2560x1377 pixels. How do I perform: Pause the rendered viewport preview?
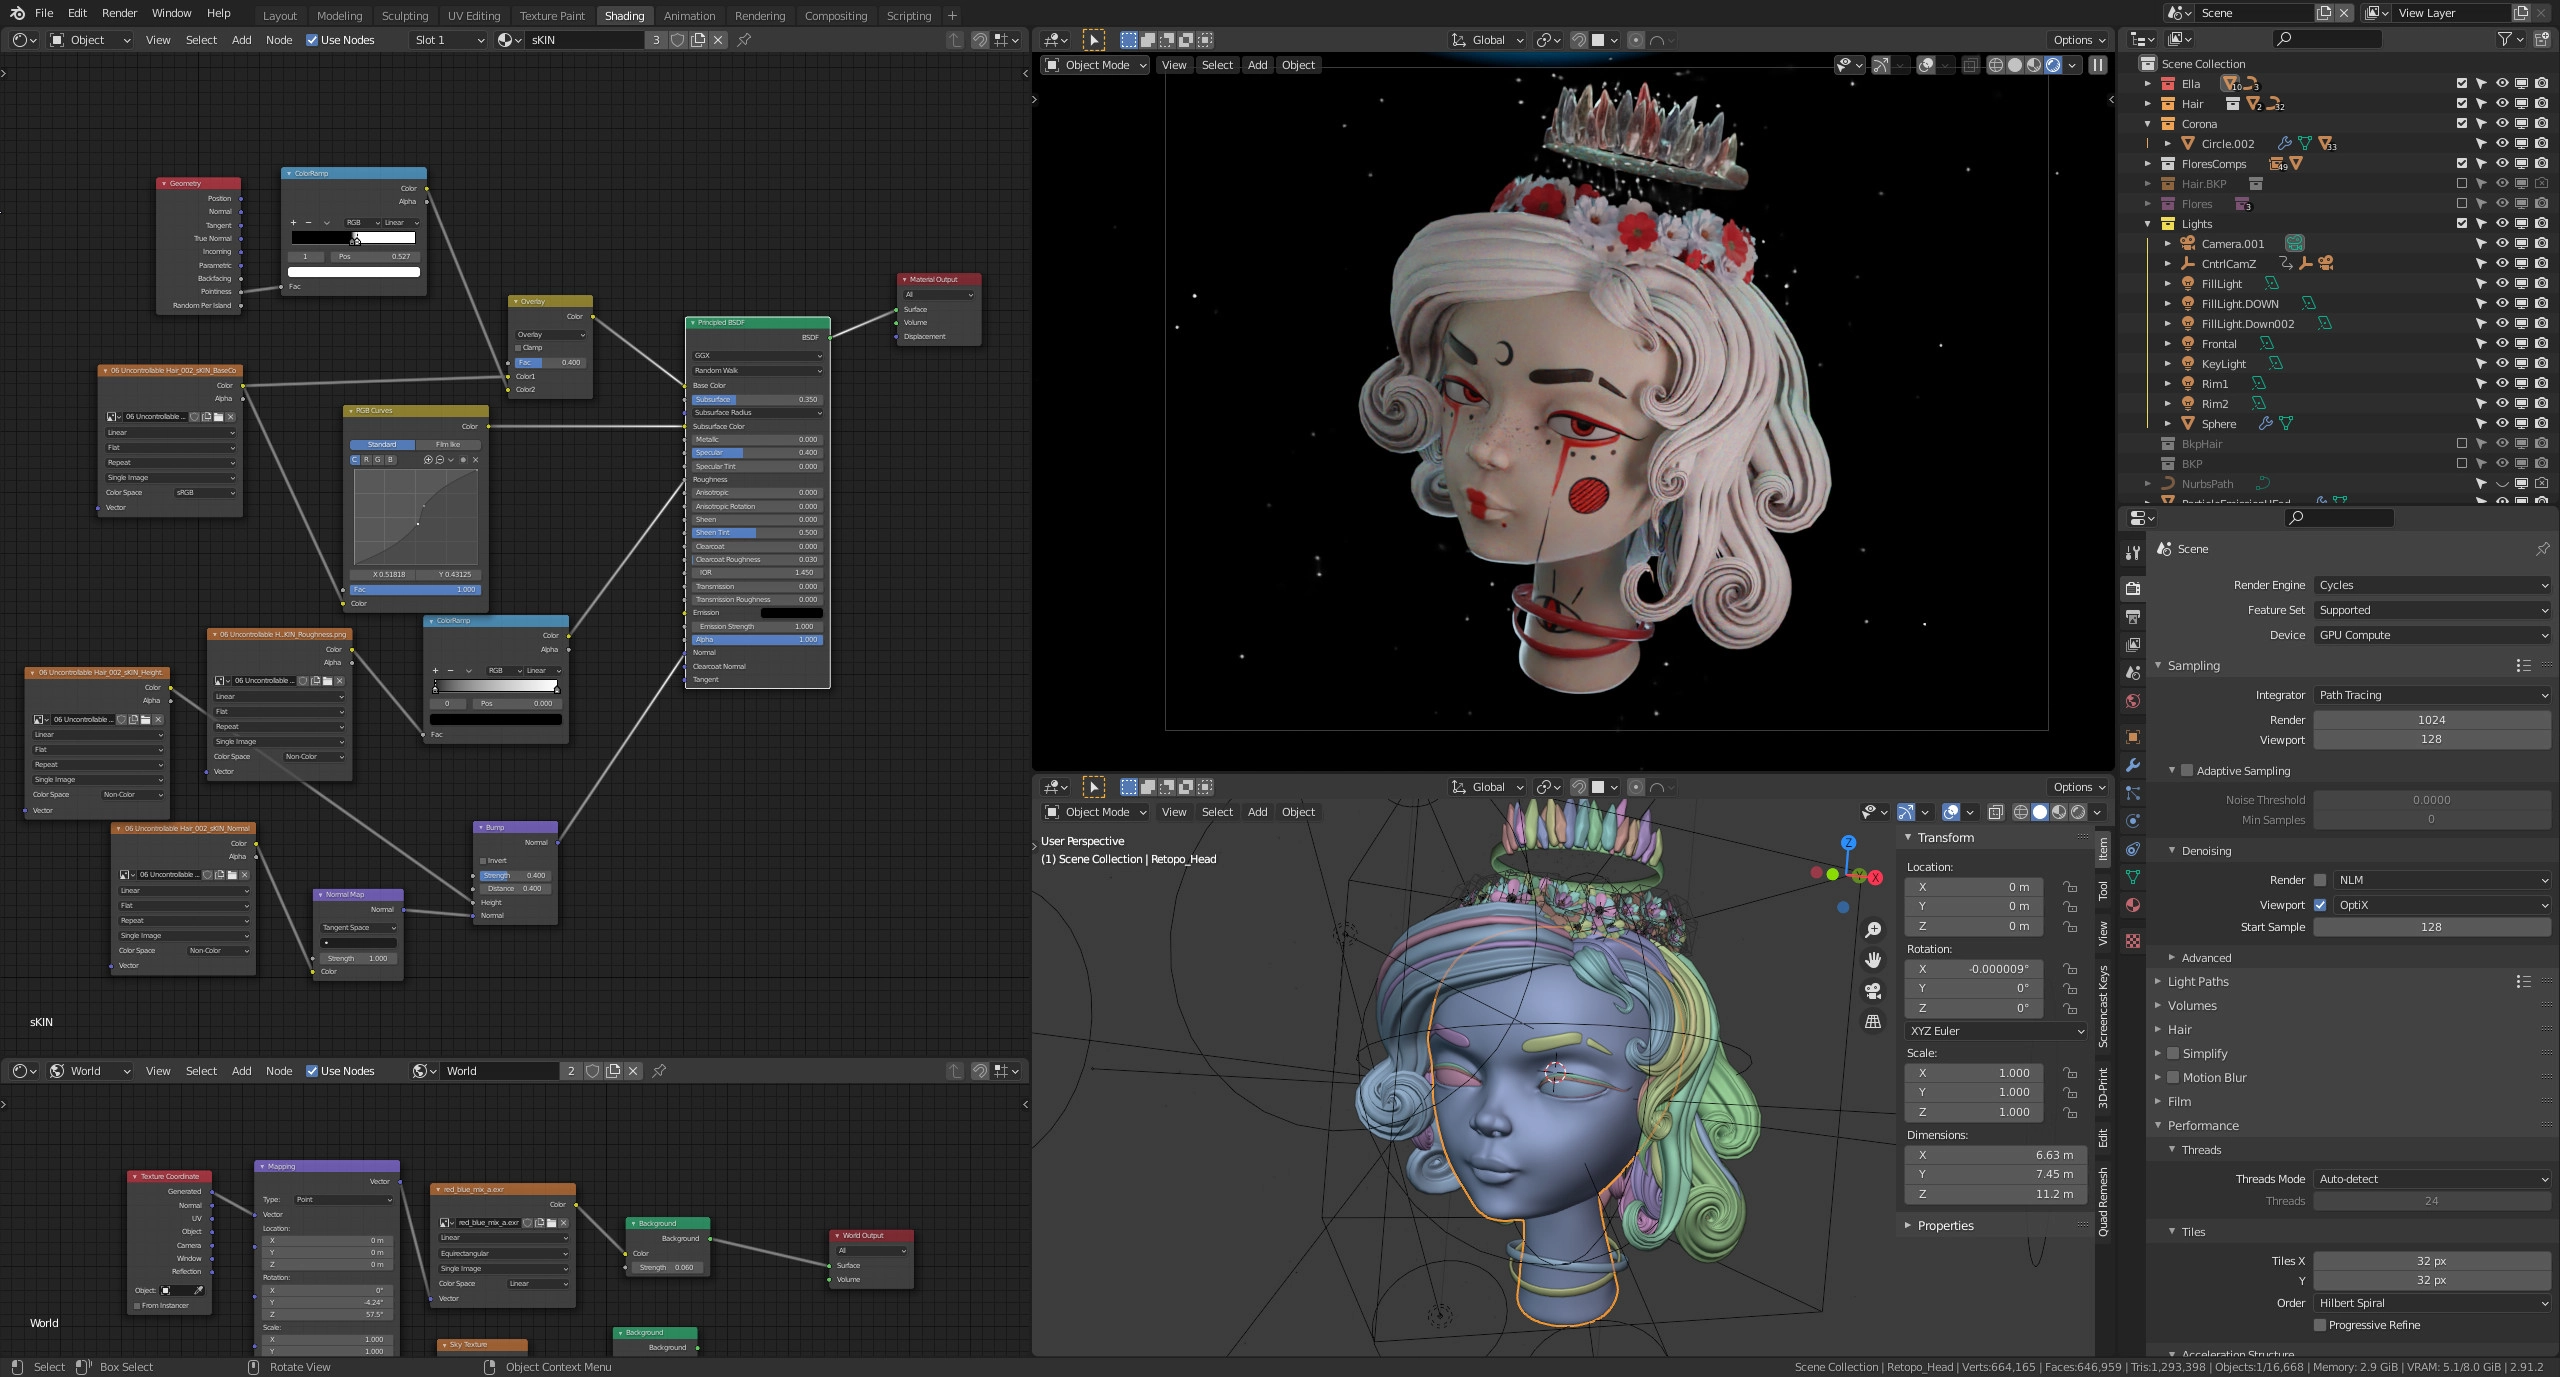[x=2098, y=65]
